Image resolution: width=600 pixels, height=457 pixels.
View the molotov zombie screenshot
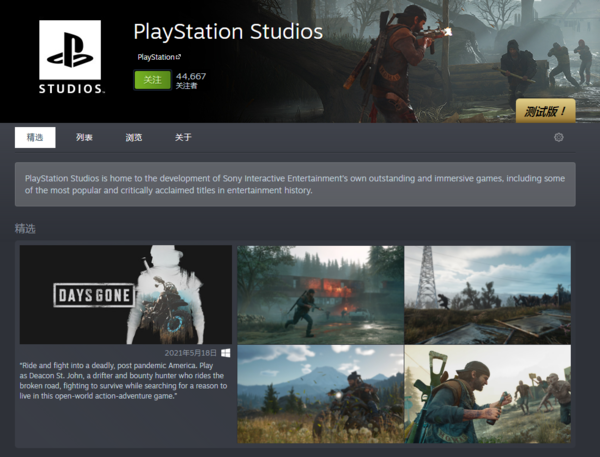pos(488,394)
